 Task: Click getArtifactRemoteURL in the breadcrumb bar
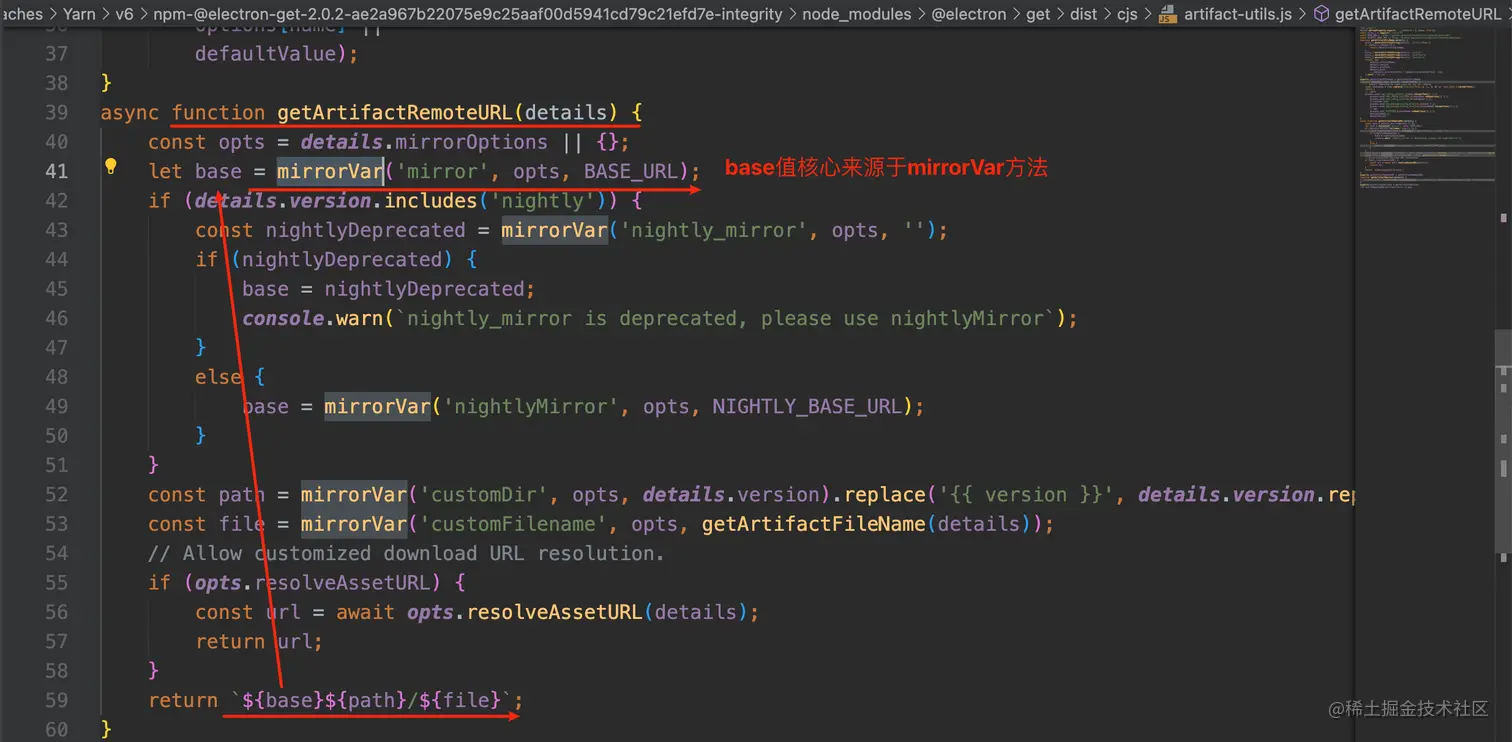click(x=1412, y=14)
